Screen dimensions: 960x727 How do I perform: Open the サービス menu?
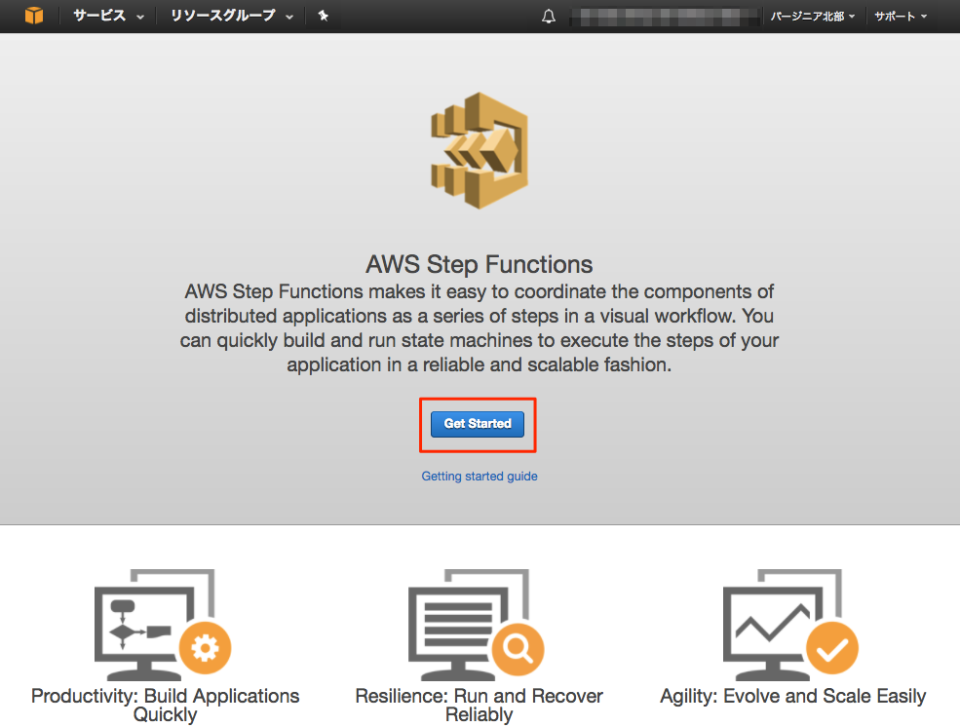98,16
